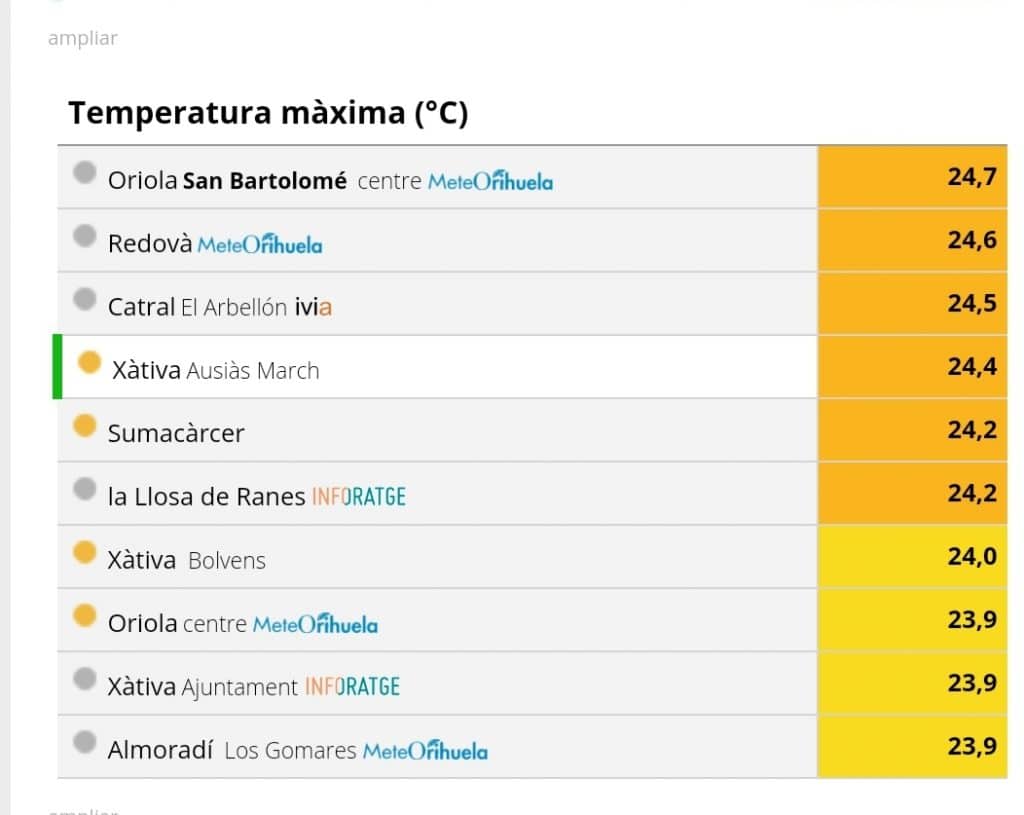The image size is (1024, 815).
Task: Click the gray status dot beside Redovà
Action: point(84,236)
